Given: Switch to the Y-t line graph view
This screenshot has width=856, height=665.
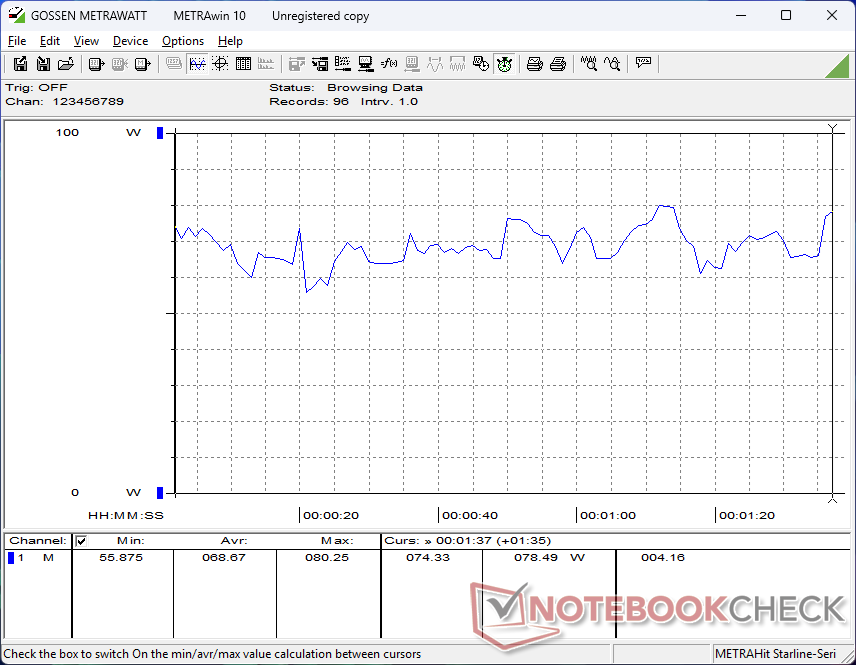Looking at the screenshot, I should (x=197, y=64).
